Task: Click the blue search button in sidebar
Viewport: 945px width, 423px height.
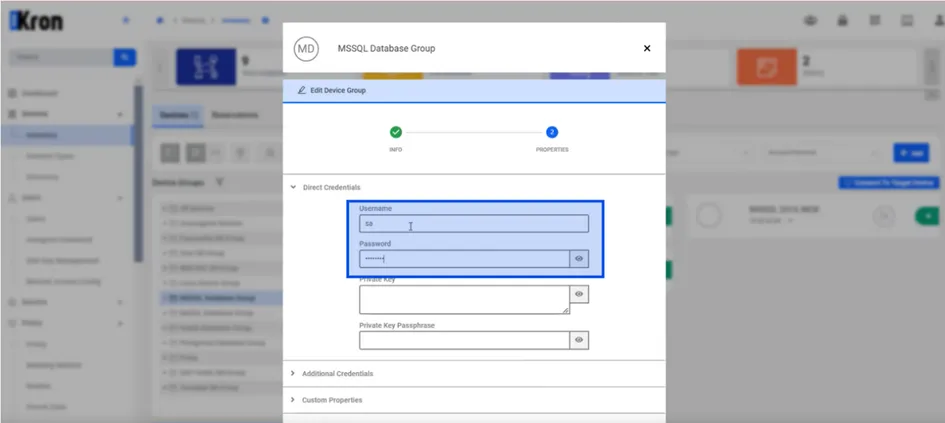Action: click(x=125, y=57)
